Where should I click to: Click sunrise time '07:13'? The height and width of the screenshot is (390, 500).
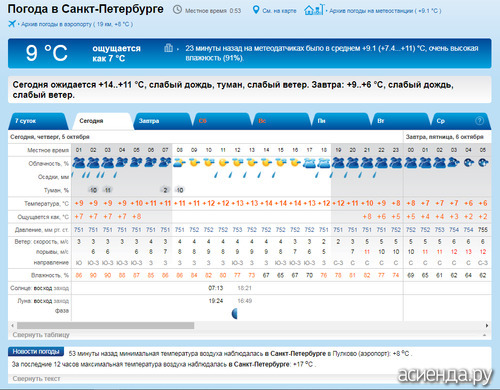coord(216,288)
